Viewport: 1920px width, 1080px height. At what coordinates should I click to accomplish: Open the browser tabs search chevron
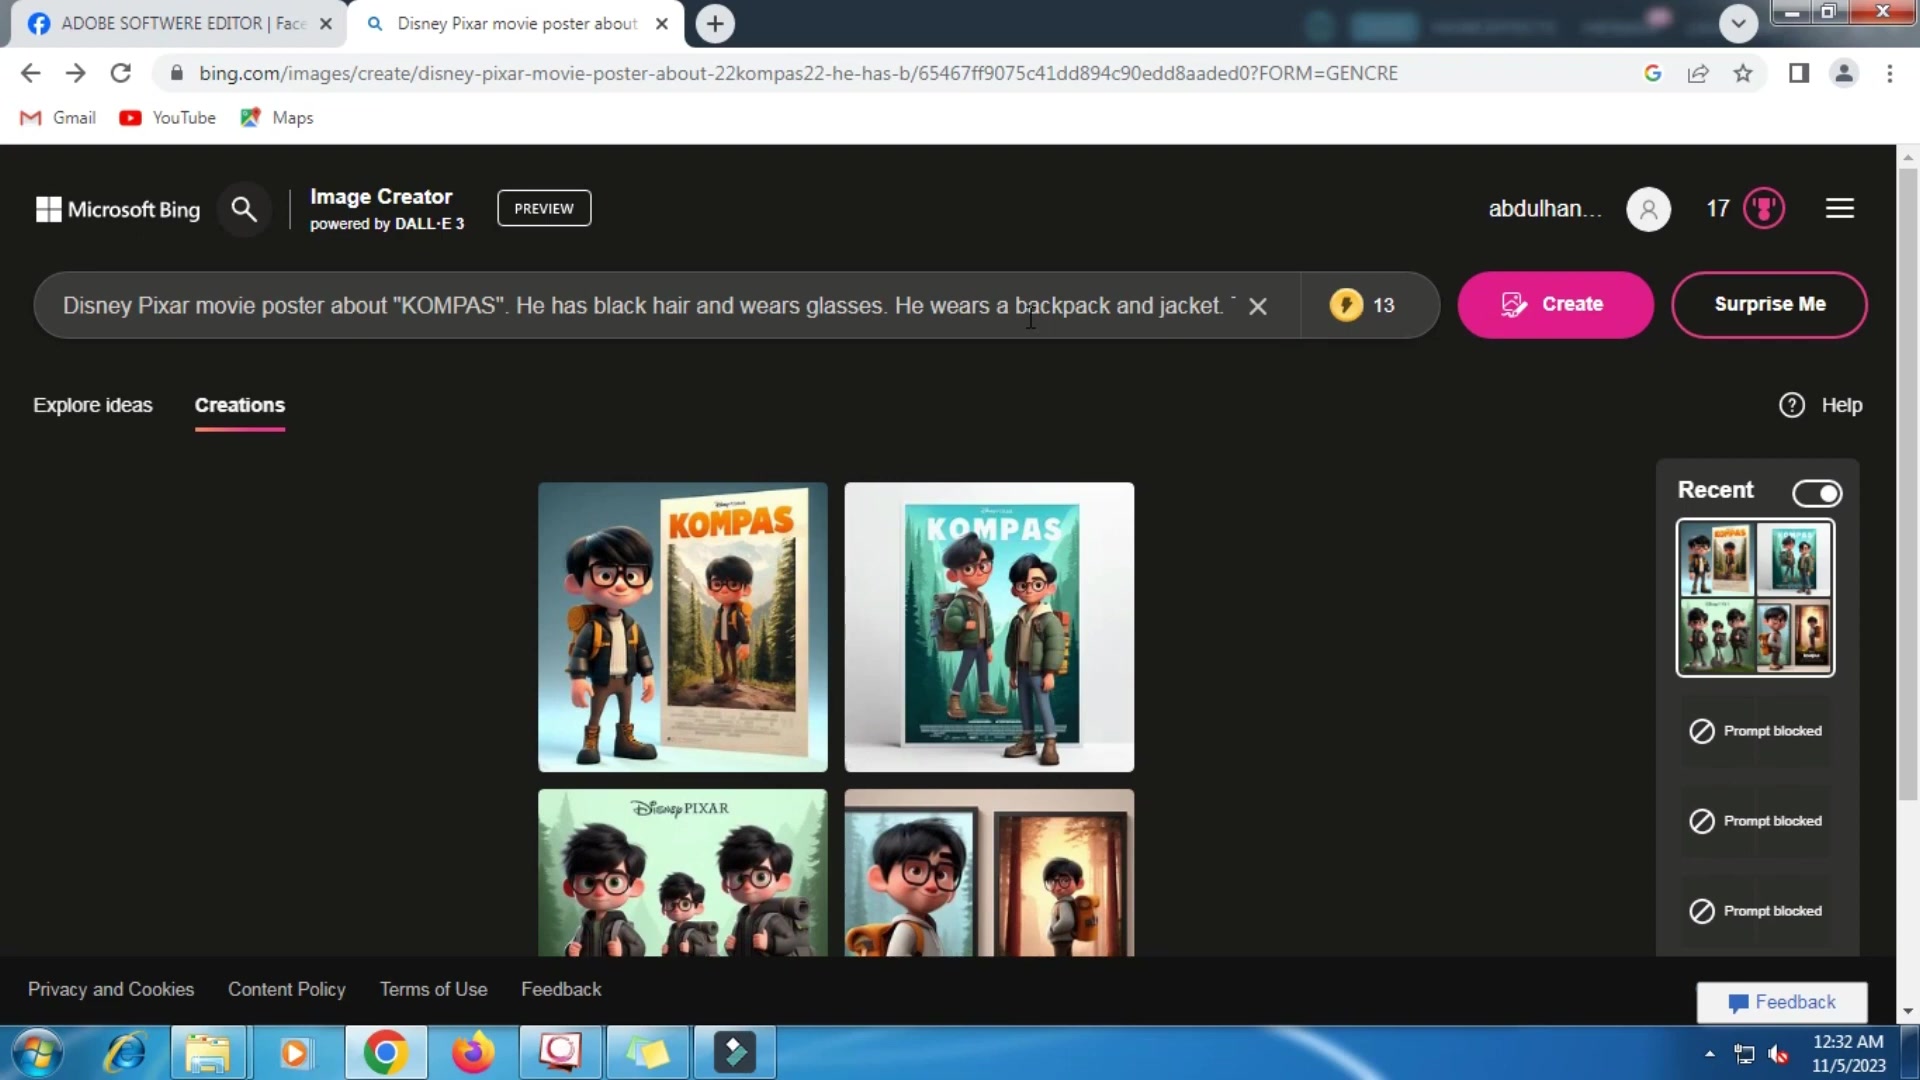[x=1739, y=23]
